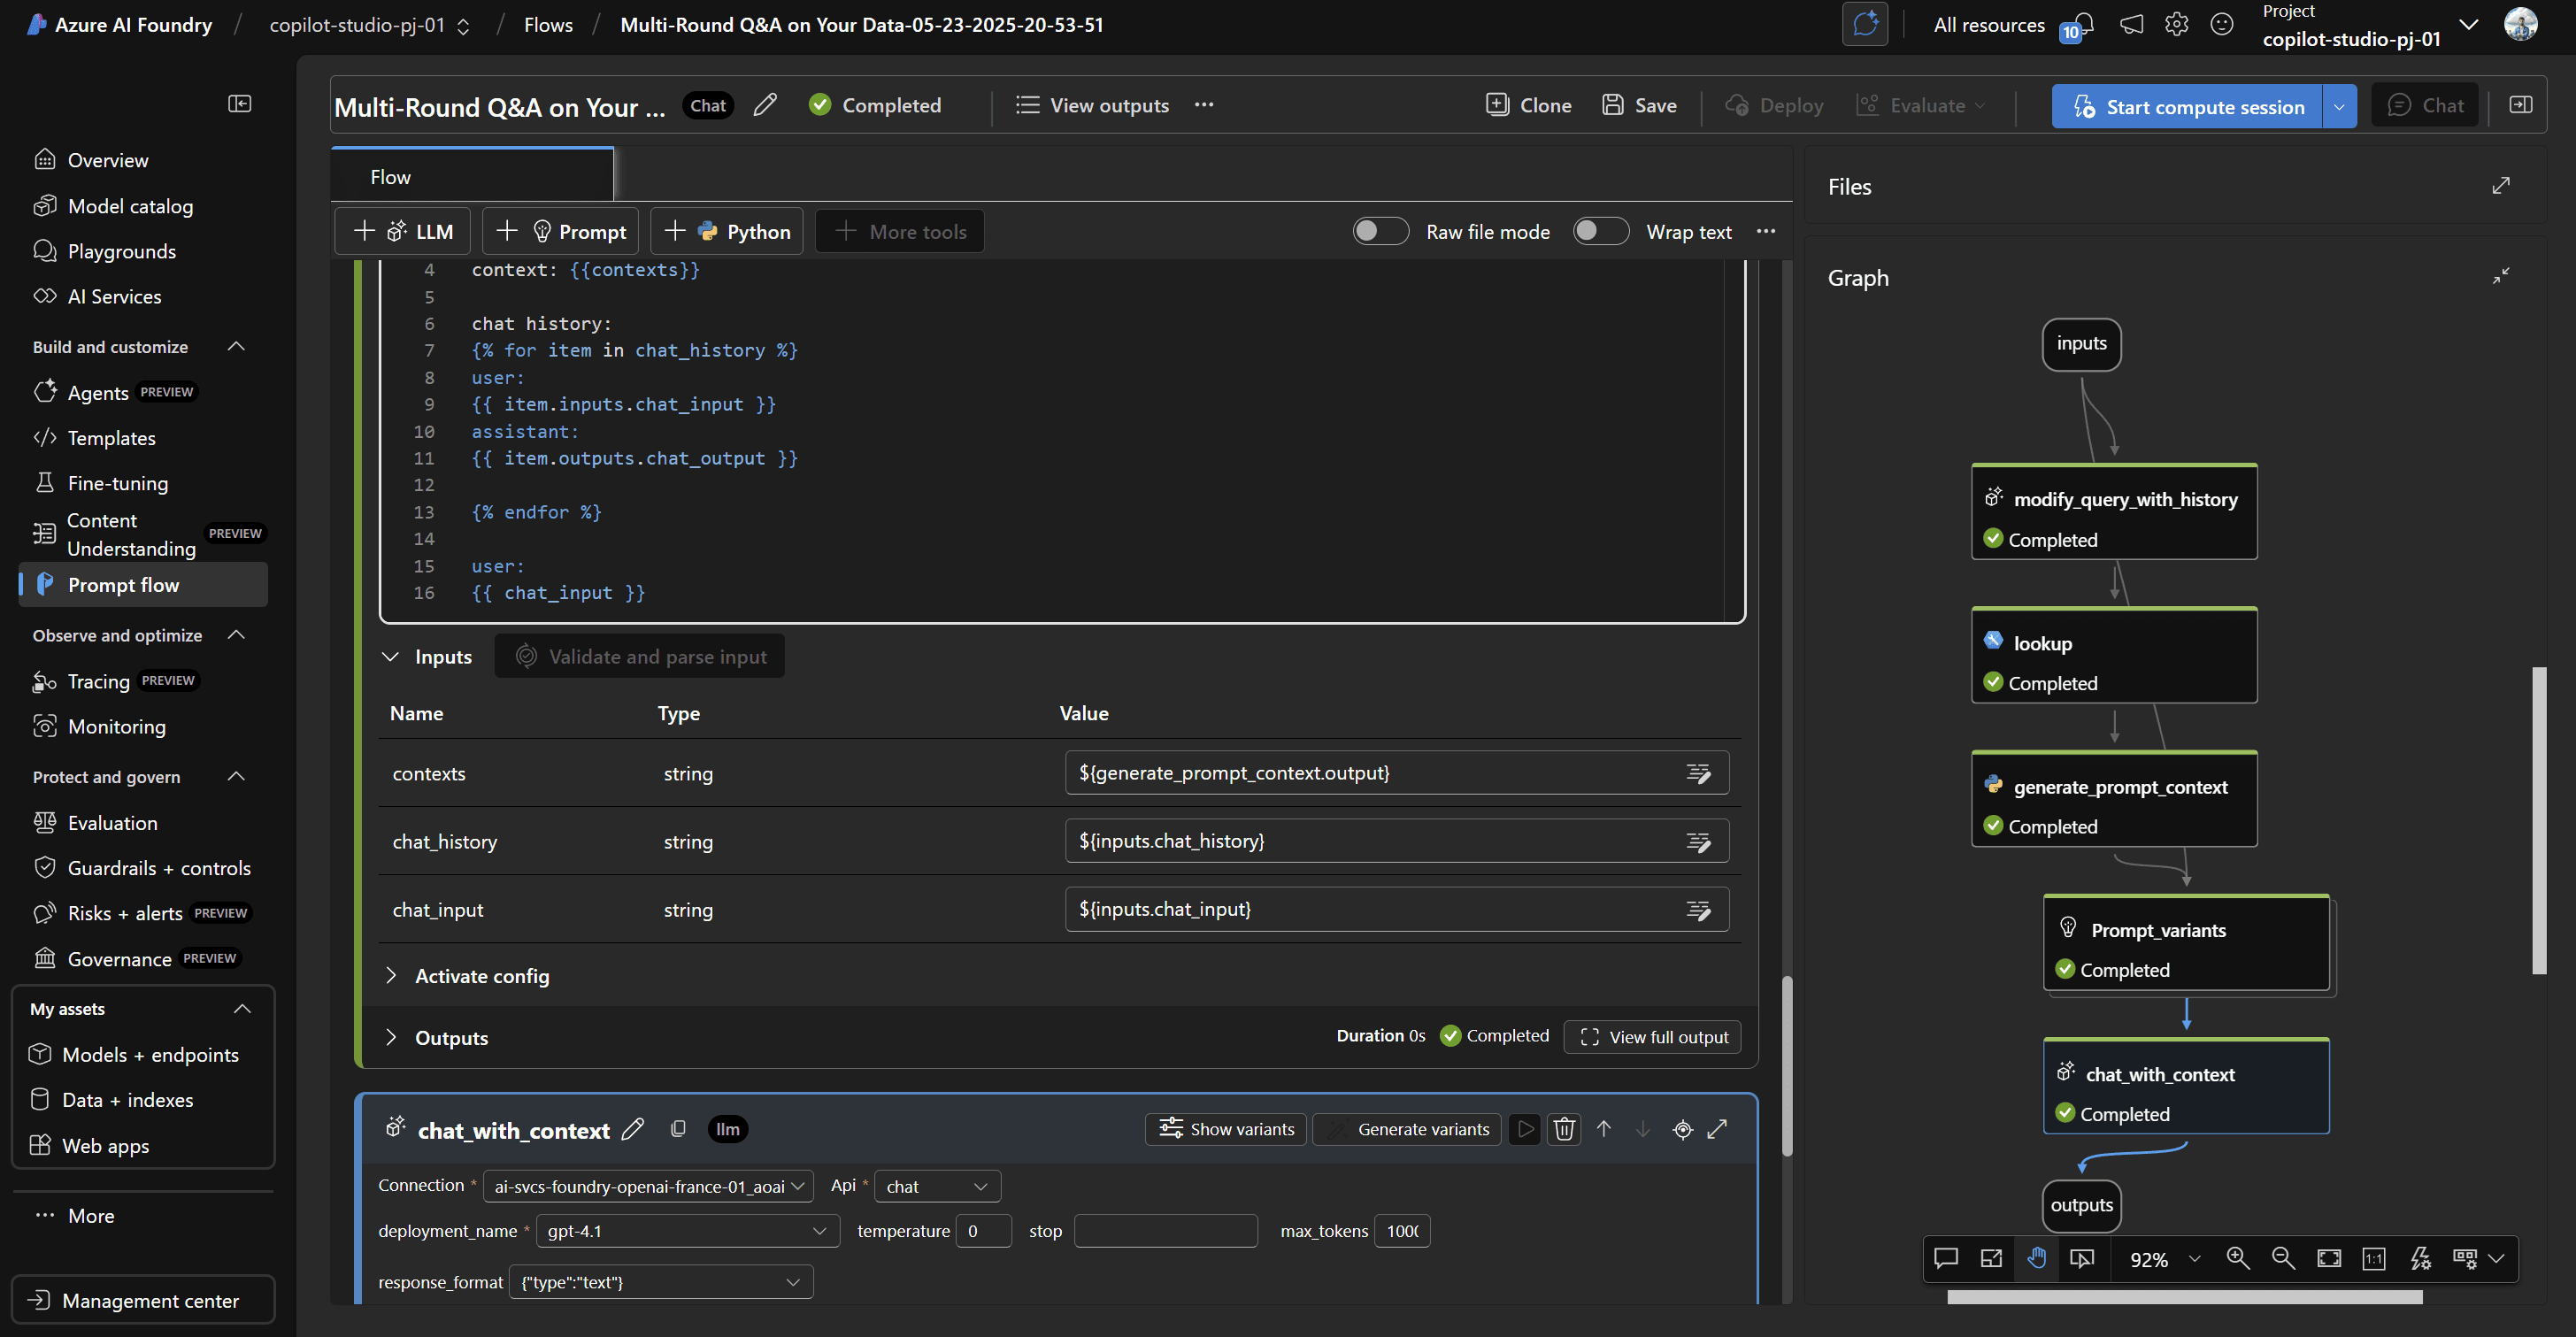The width and height of the screenshot is (2576, 1337).
Task: Open the Overview page
Action: tap(108, 160)
